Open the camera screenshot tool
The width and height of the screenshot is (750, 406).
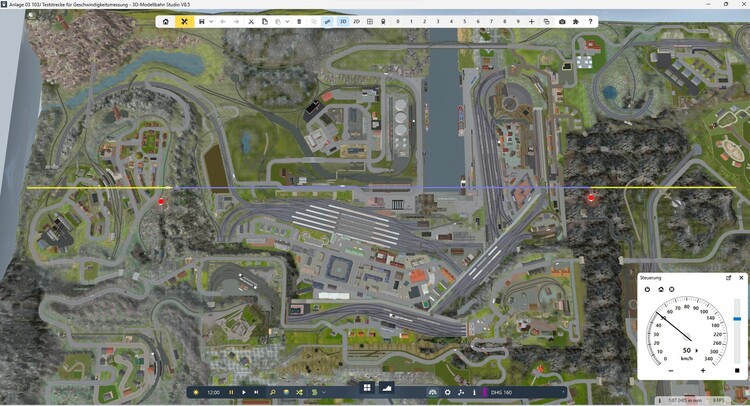click(562, 21)
